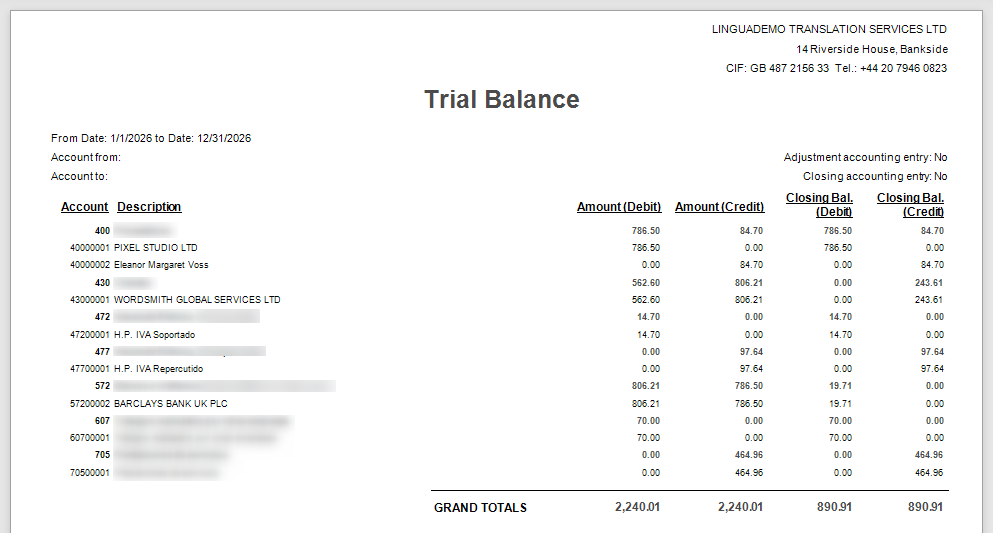Select account number 40000002

(x=89, y=265)
